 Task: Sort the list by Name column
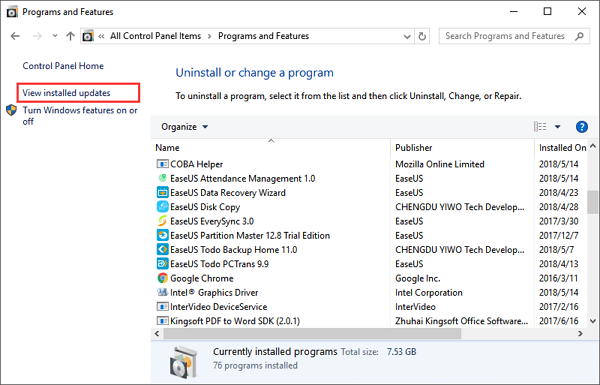click(167, 148)
